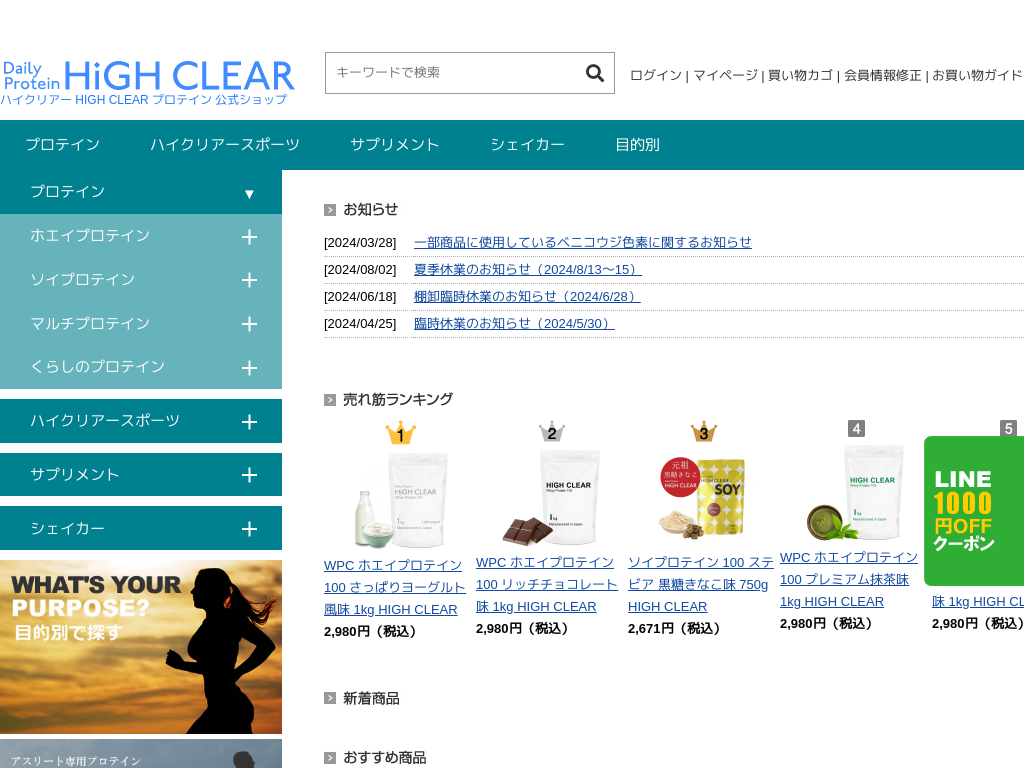
Task: Click the ホエイプロテイン sidebar label
Action: pos(90,236)
